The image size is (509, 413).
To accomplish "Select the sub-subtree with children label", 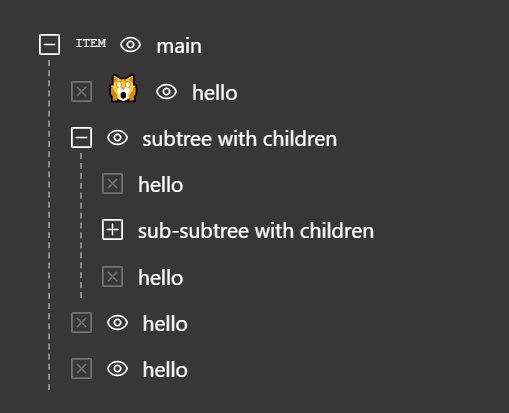I will pyautogui.click(x=256, y=231).
